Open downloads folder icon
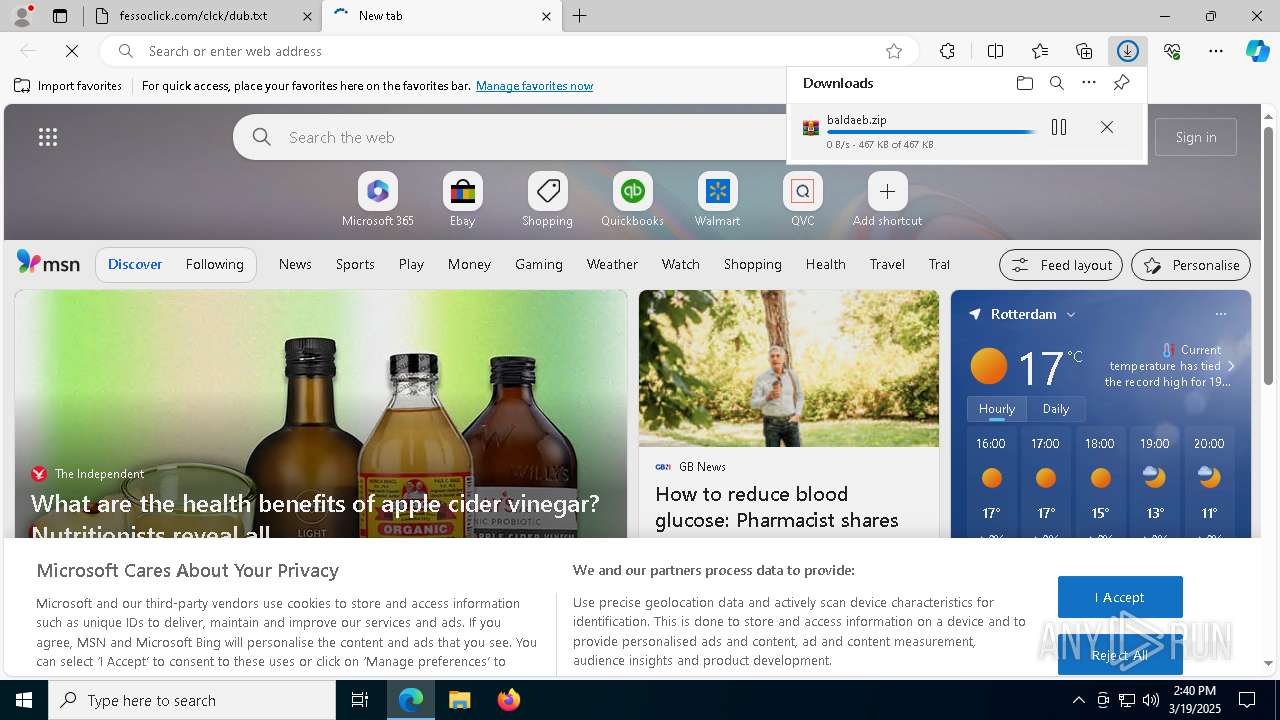1280x720 pixels. point(1024,83)
